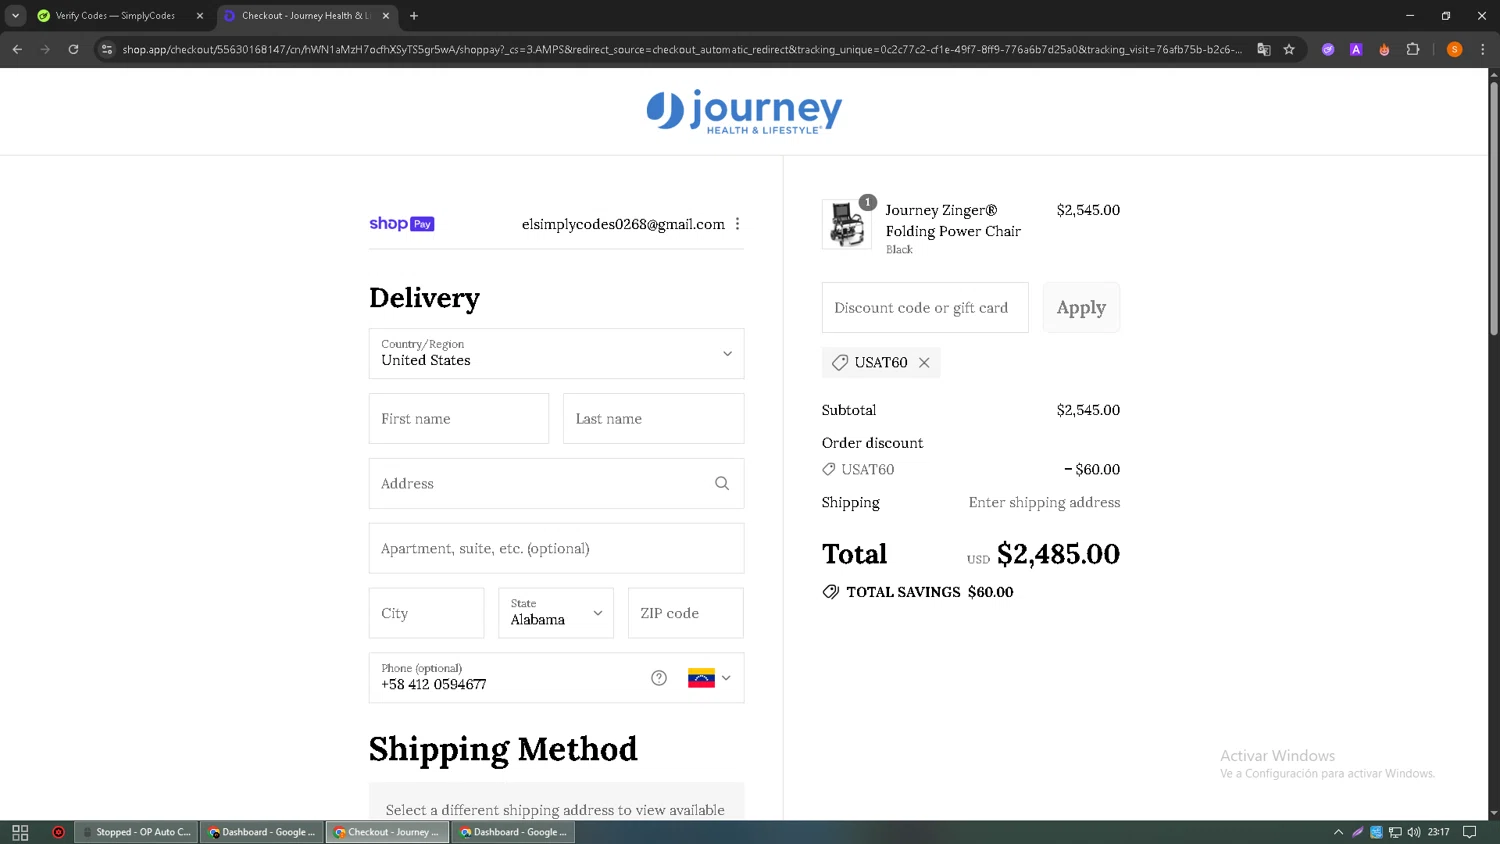This screenshot has height=844, width=1500.
Task: Close the Checkout tab
Action: 386,16
